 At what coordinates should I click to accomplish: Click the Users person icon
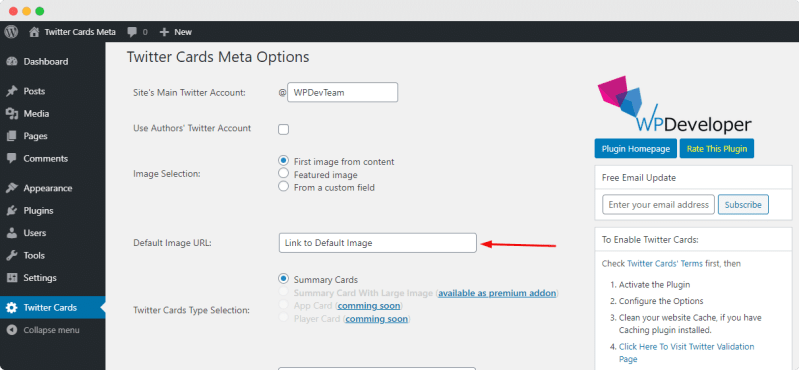tap(12, 233)
